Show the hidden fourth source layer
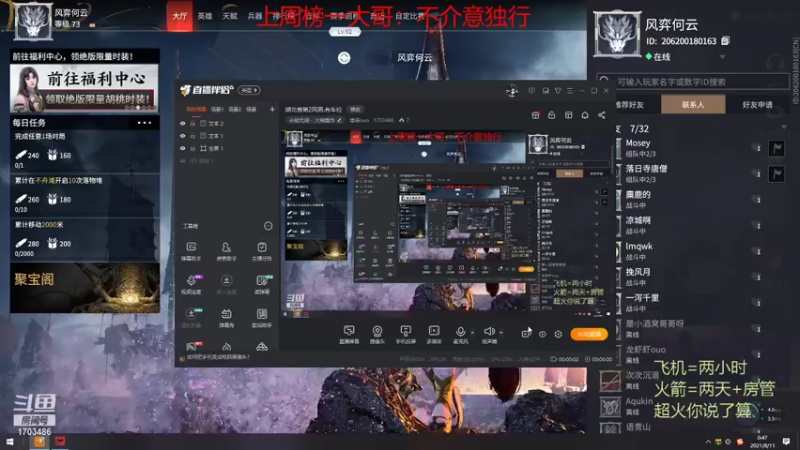The width and height of the screenshot is (800, 450). pos(183,161)
